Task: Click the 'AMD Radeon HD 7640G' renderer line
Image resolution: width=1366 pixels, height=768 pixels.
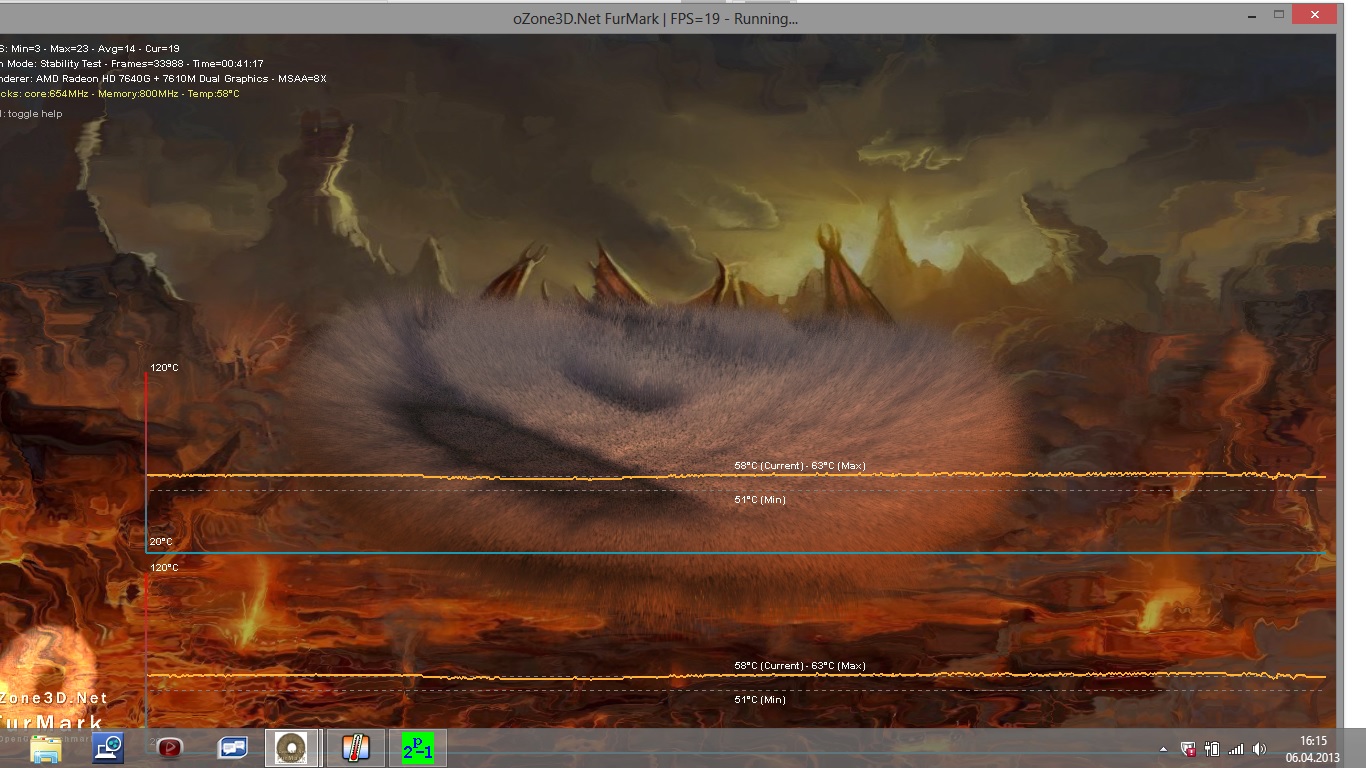Action: point(164,78)
